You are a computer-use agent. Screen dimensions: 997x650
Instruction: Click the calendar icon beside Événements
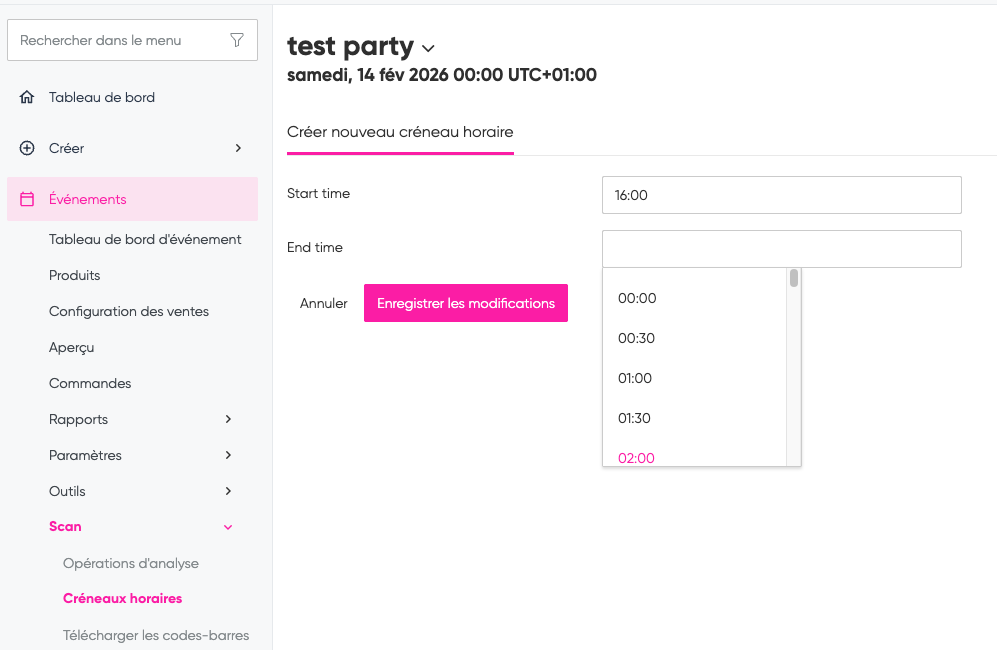coord(27,199)
